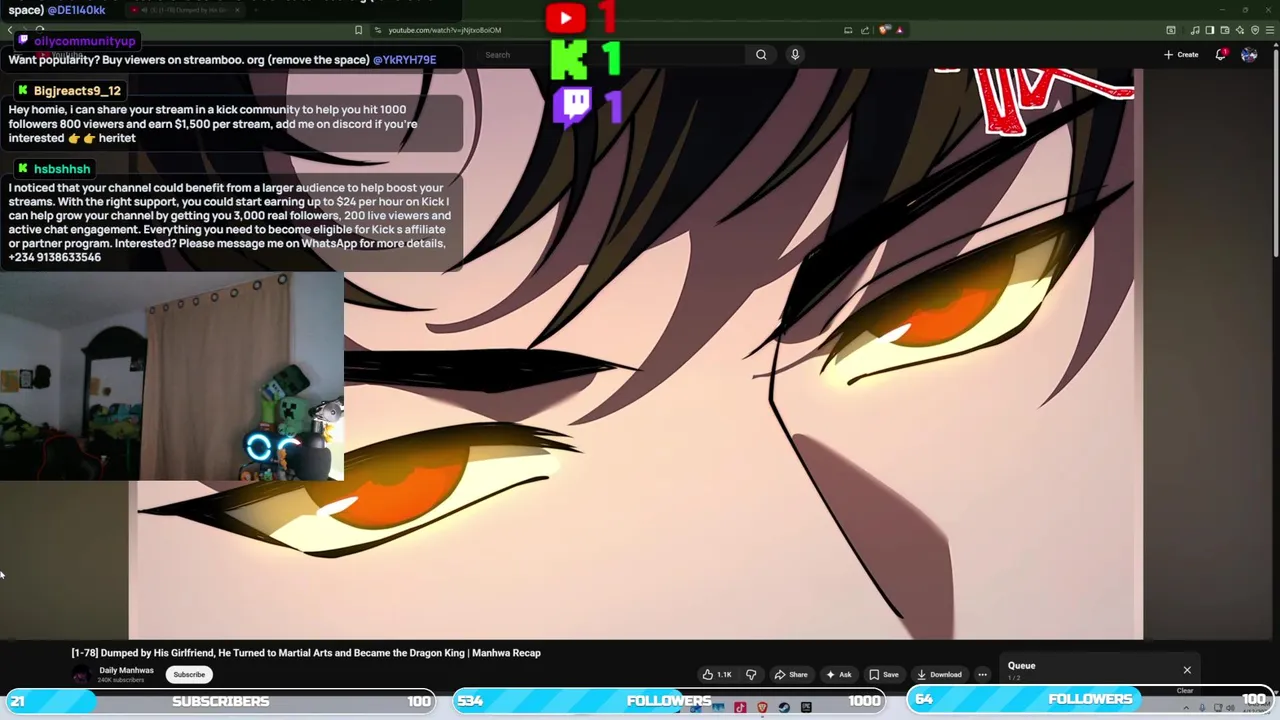This screenshot has height=720, width=1280.
Task: Click the oilycommunityup chat username
Action: click(x=84, y=41)
